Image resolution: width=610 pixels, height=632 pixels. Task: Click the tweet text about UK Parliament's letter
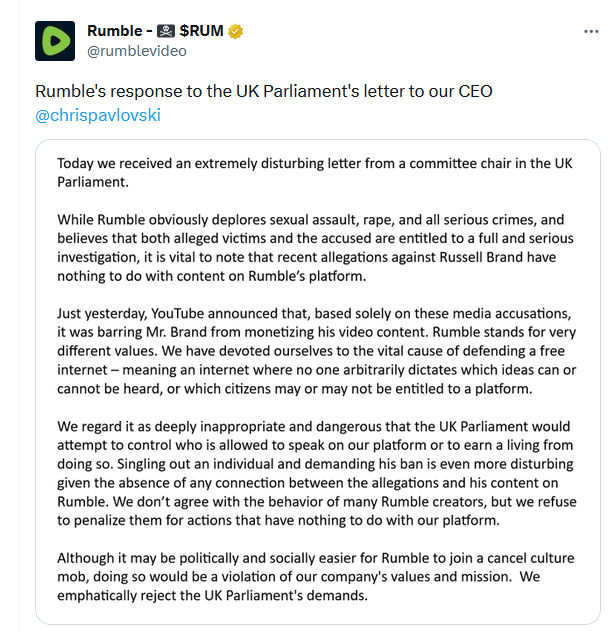point(264,91)
